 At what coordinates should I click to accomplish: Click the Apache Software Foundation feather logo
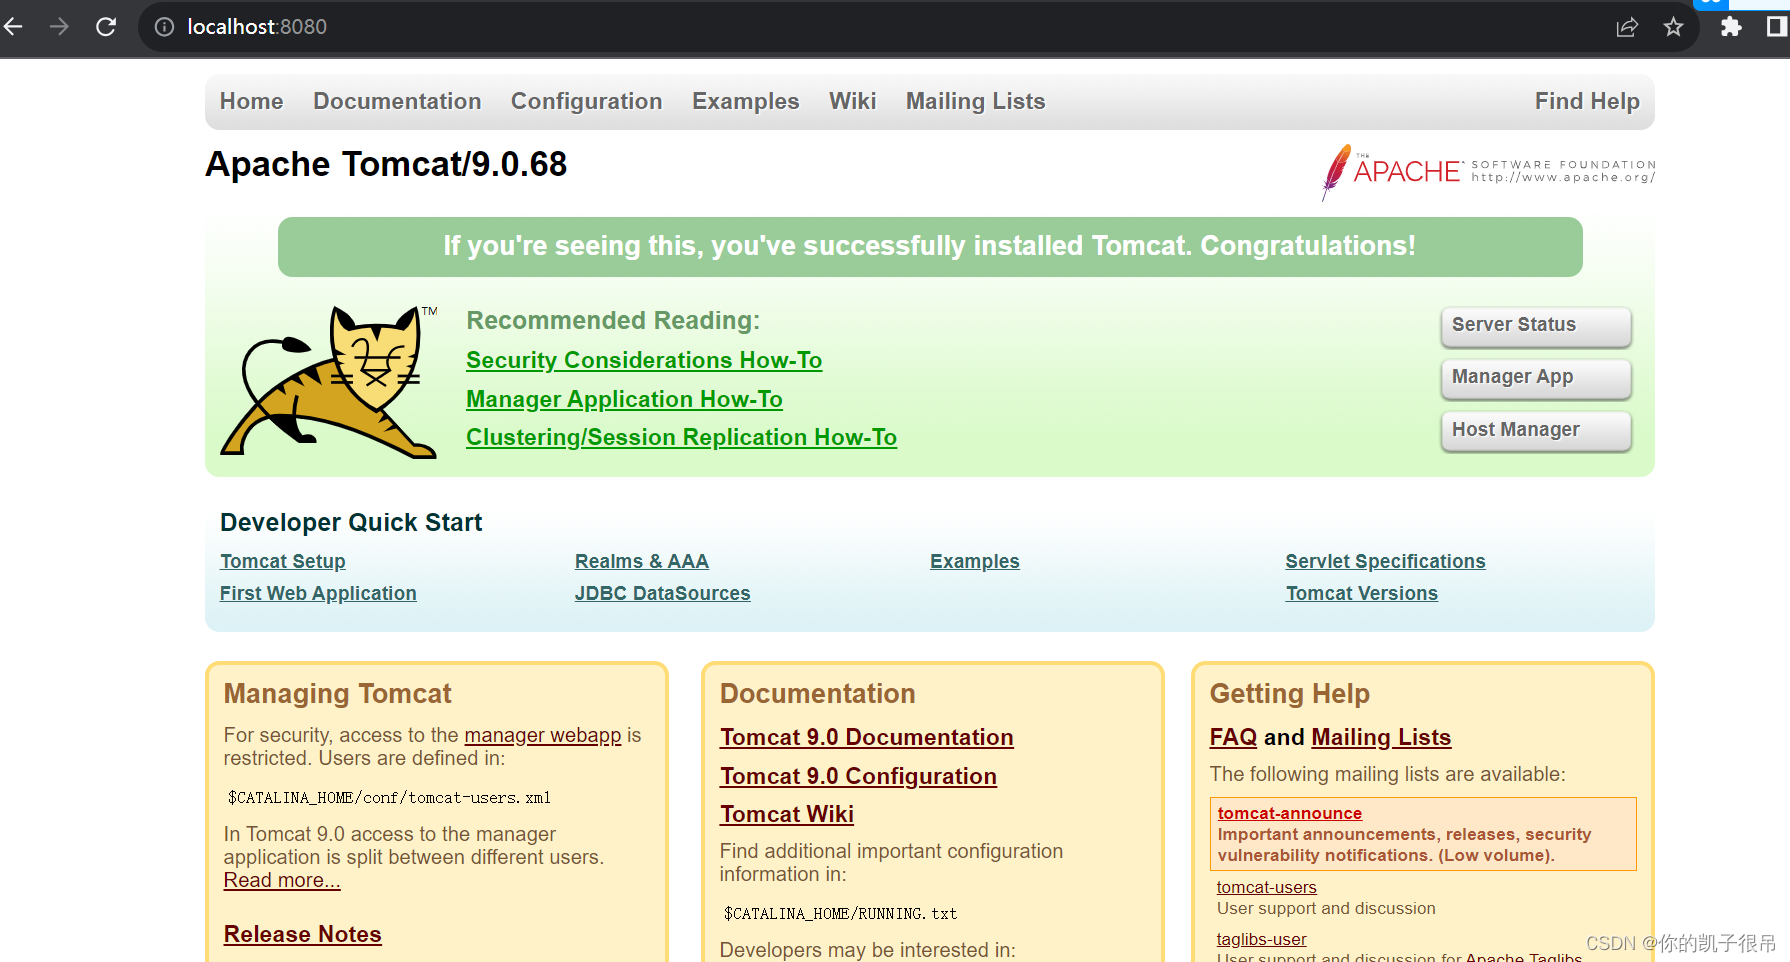[x=1488, y=172]
